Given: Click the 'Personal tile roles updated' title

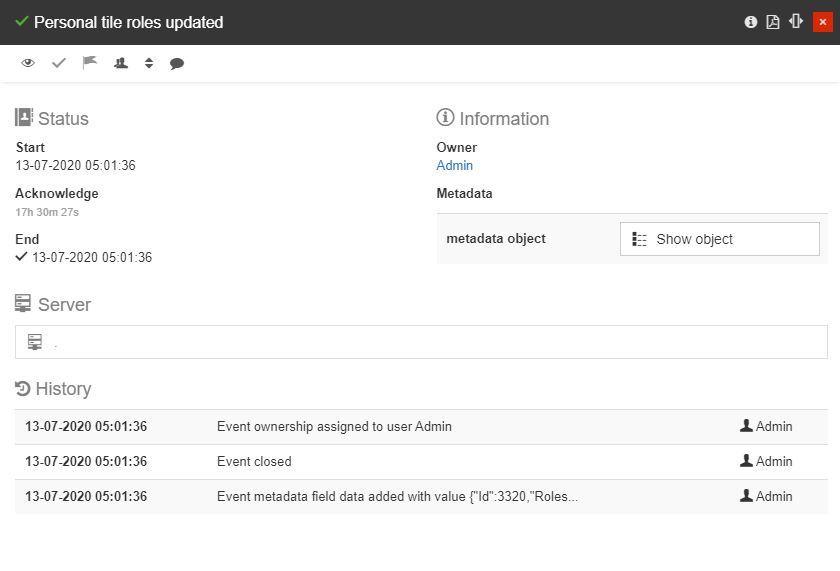Looking at the screenshot, I should coord(129,22).
